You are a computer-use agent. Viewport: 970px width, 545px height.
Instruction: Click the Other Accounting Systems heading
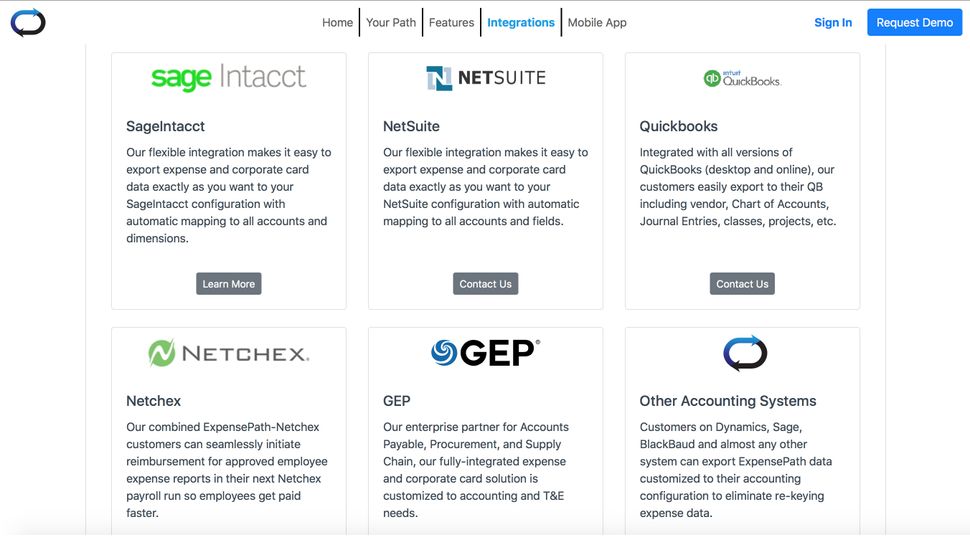coord(728,401)
